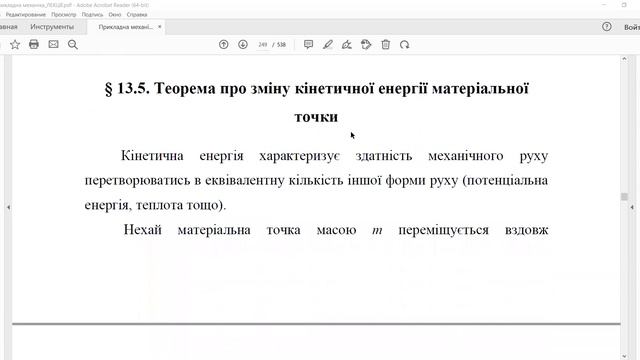
Task: Go to previous page with up arrow
Action: [224, 44]
